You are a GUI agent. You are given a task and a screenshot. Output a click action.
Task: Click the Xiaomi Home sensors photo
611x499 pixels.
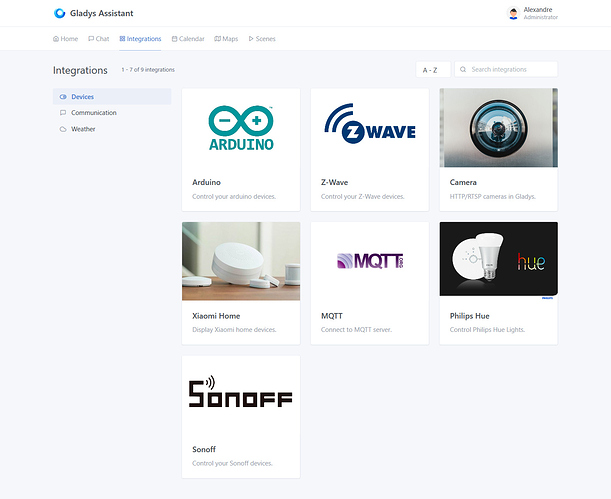pyautogui.click(x=241, y=261)
